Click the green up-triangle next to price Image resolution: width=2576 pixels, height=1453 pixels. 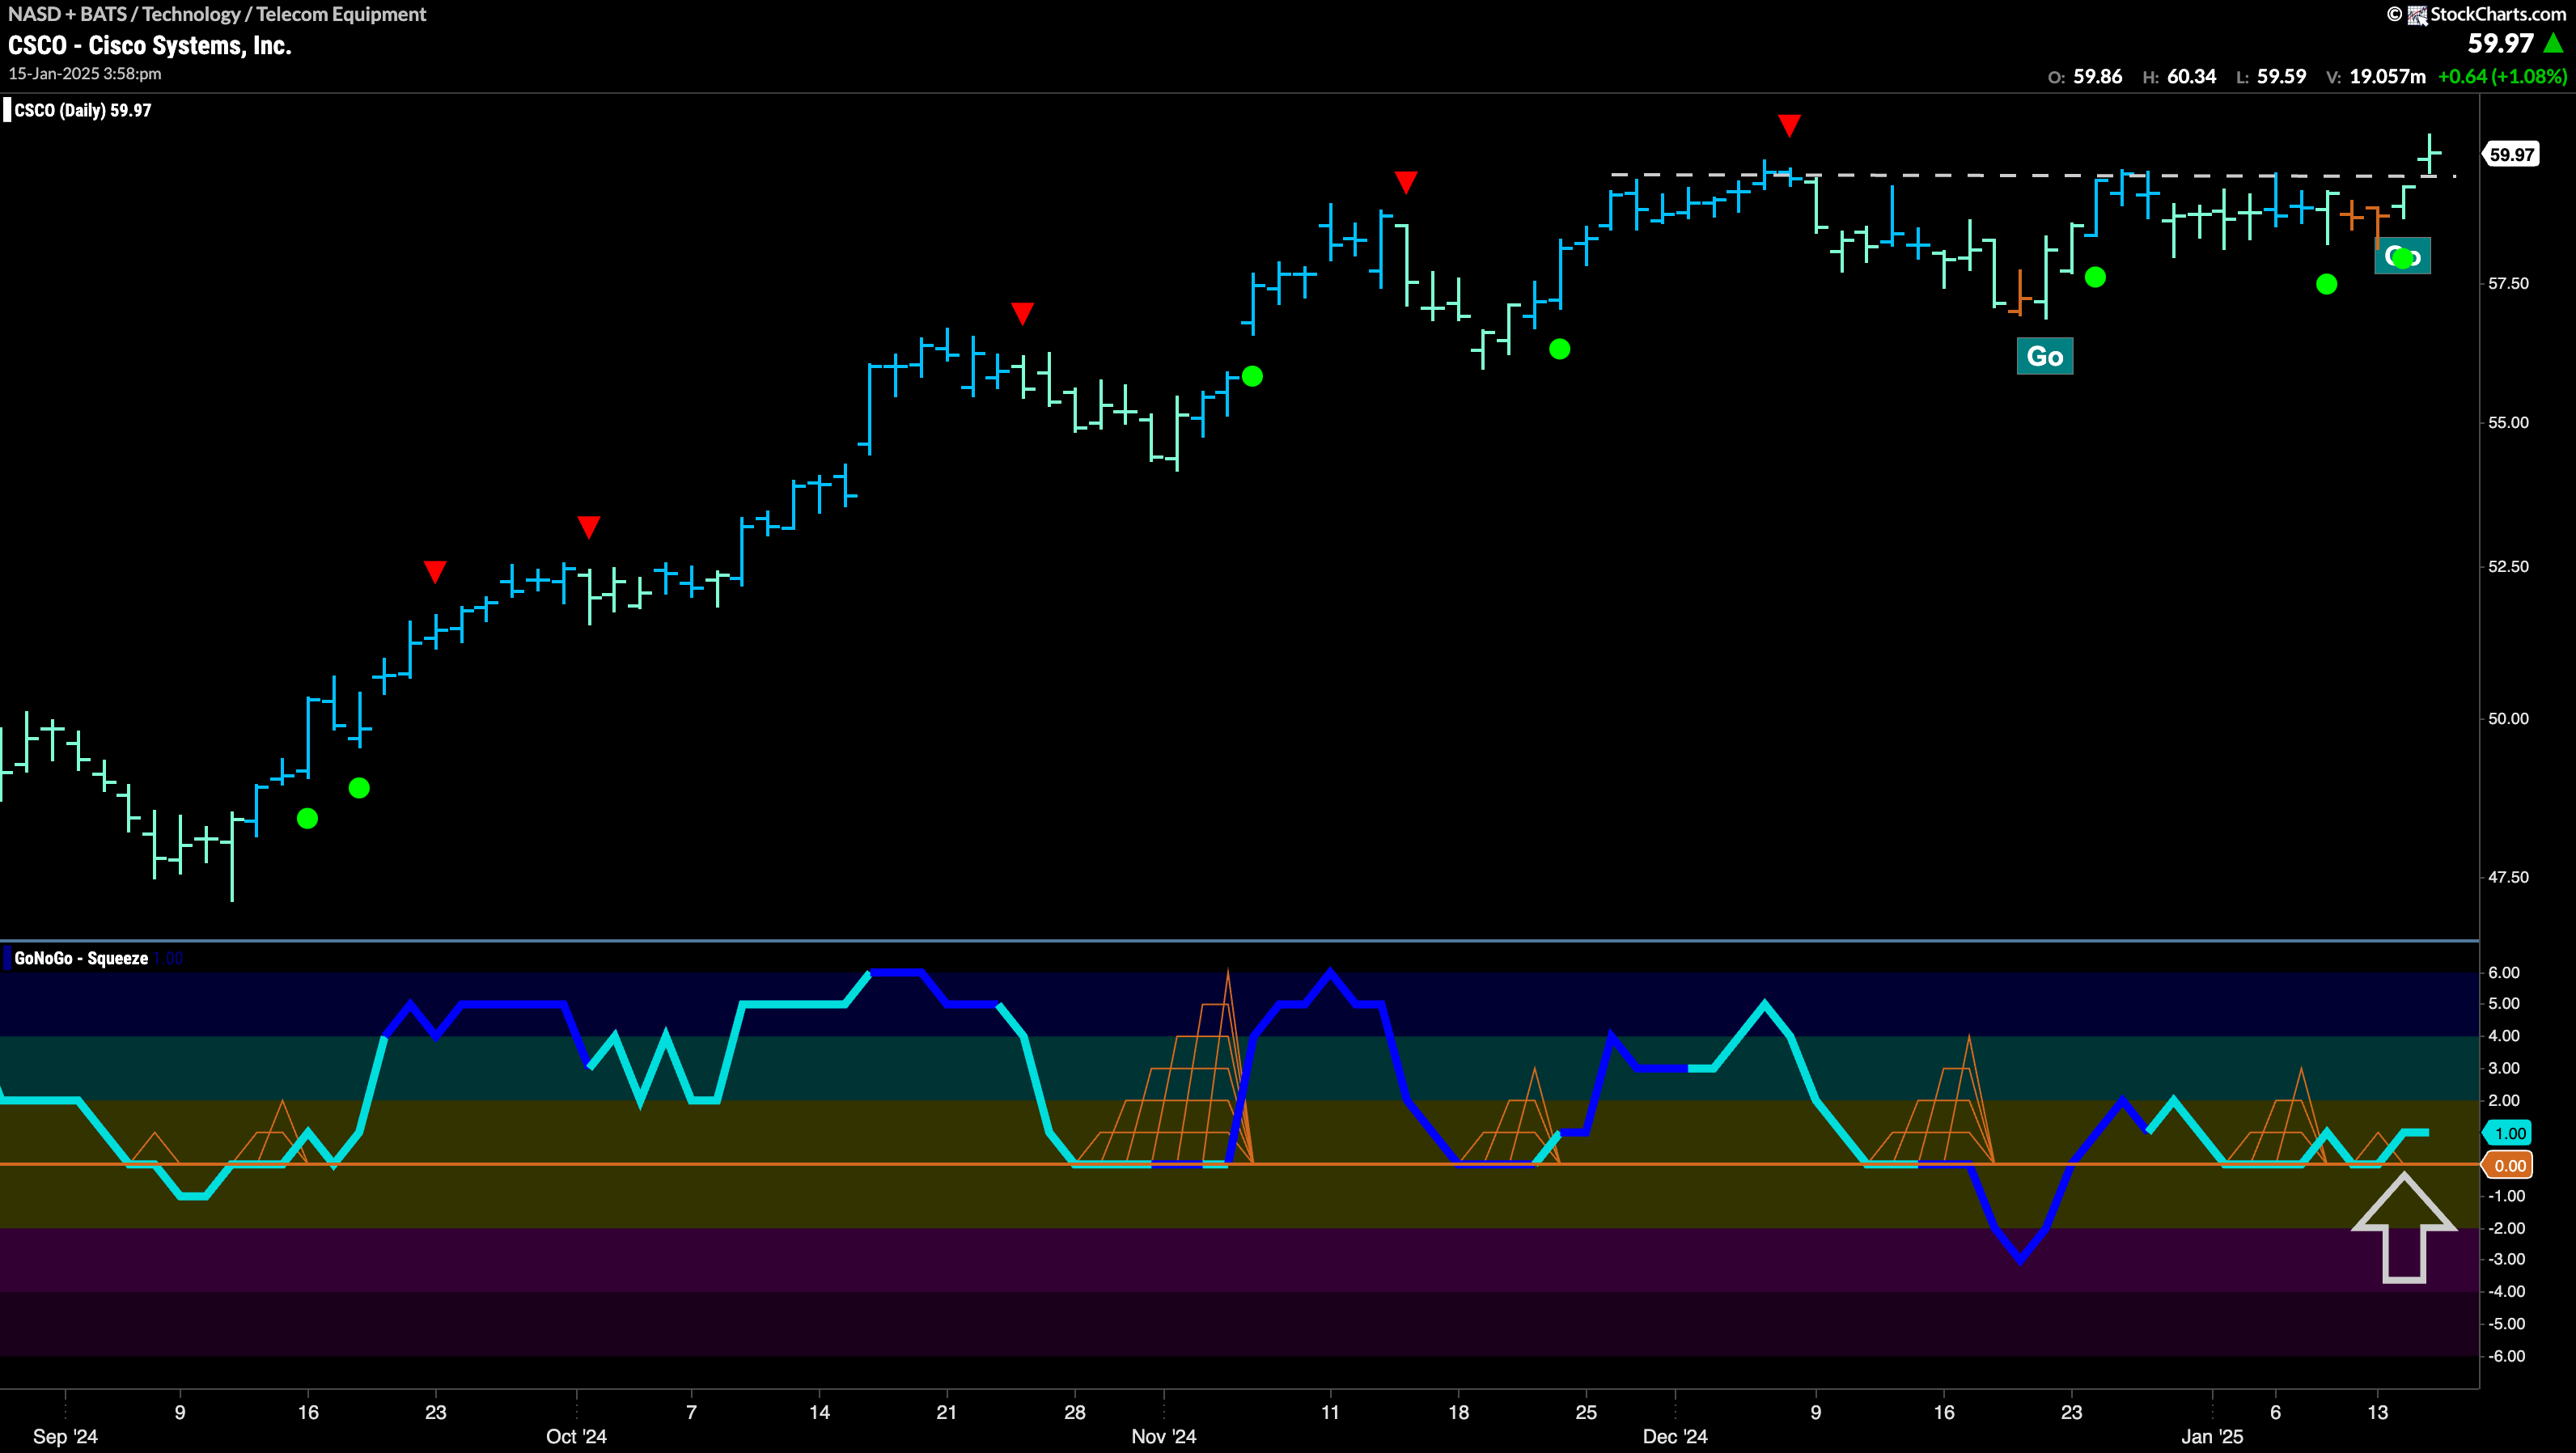pos(2553,43)
